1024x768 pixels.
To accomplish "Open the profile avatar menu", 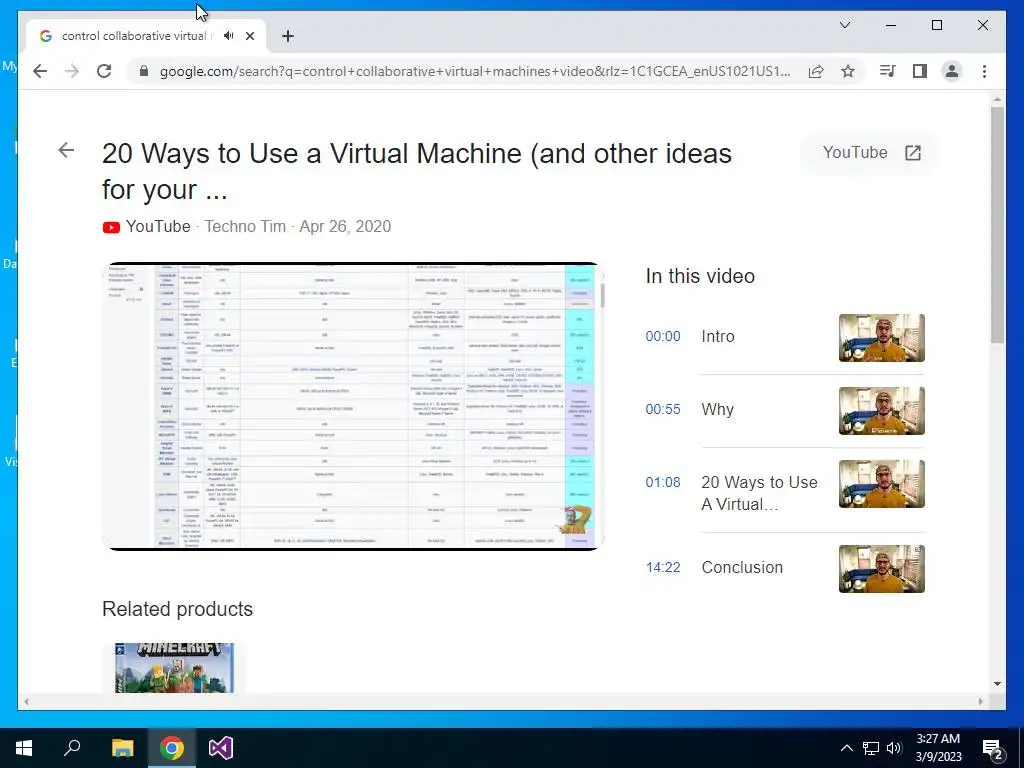I will 952,71.
